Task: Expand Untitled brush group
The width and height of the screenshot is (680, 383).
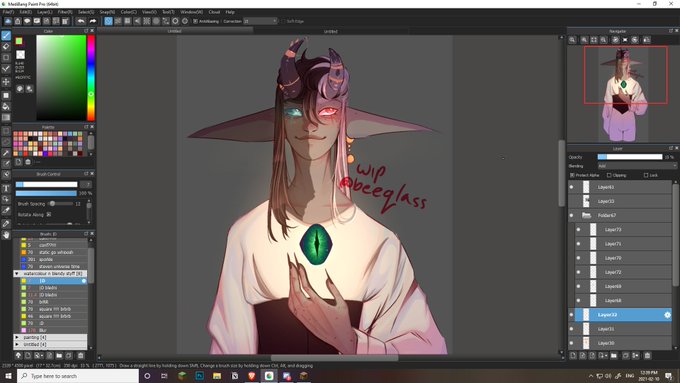Action: (x=16, y=344)
